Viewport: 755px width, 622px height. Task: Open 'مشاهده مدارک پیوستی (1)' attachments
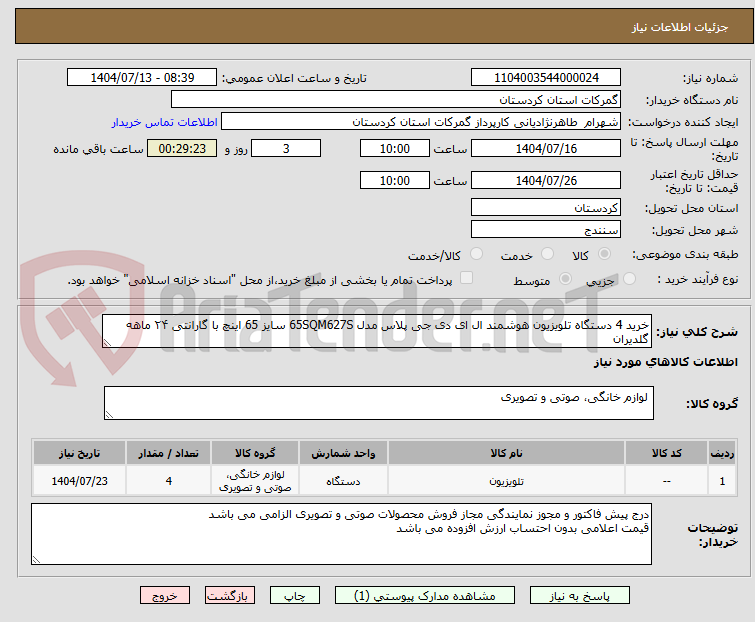click(x=425, y=596)
